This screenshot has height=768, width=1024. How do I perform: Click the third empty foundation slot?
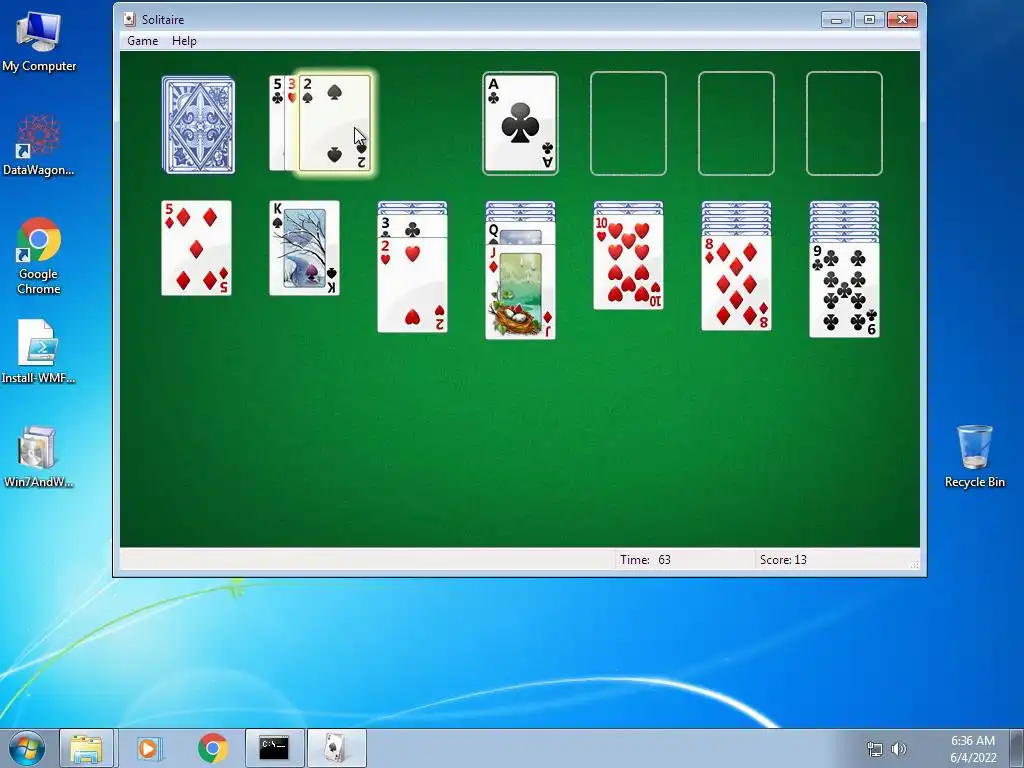pyautogui.click(x=736, y=123)
